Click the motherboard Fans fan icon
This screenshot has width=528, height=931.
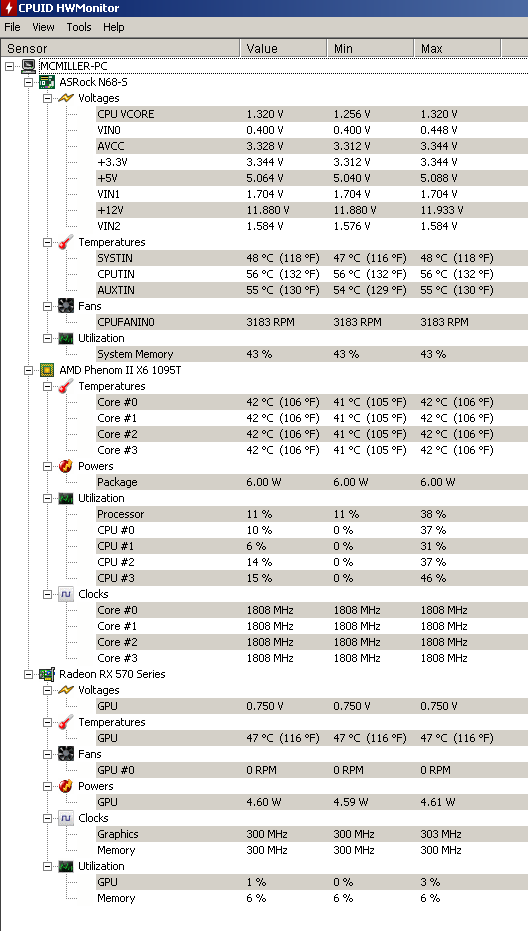[x=66, y=306]
